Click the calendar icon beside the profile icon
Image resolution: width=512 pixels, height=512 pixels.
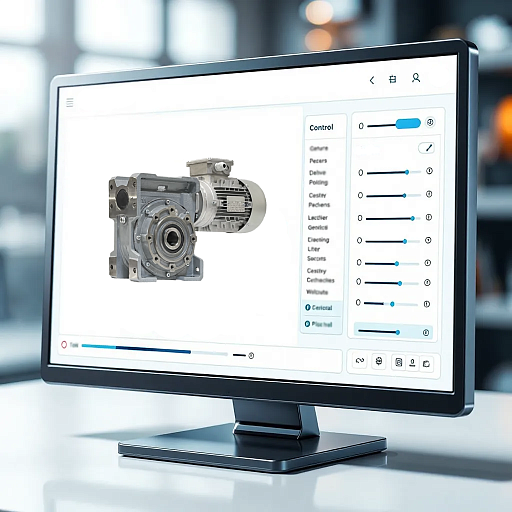(393, 79)
